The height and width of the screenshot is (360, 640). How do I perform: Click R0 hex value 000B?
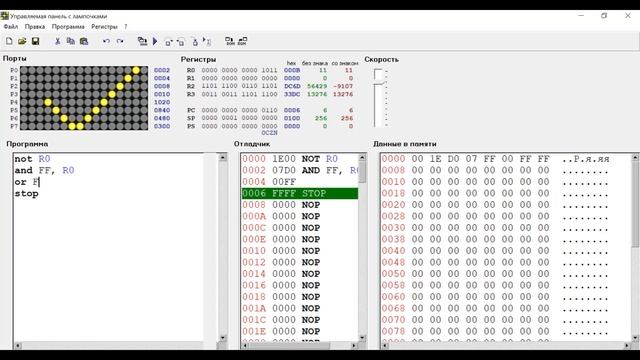[x=292, y=70]
